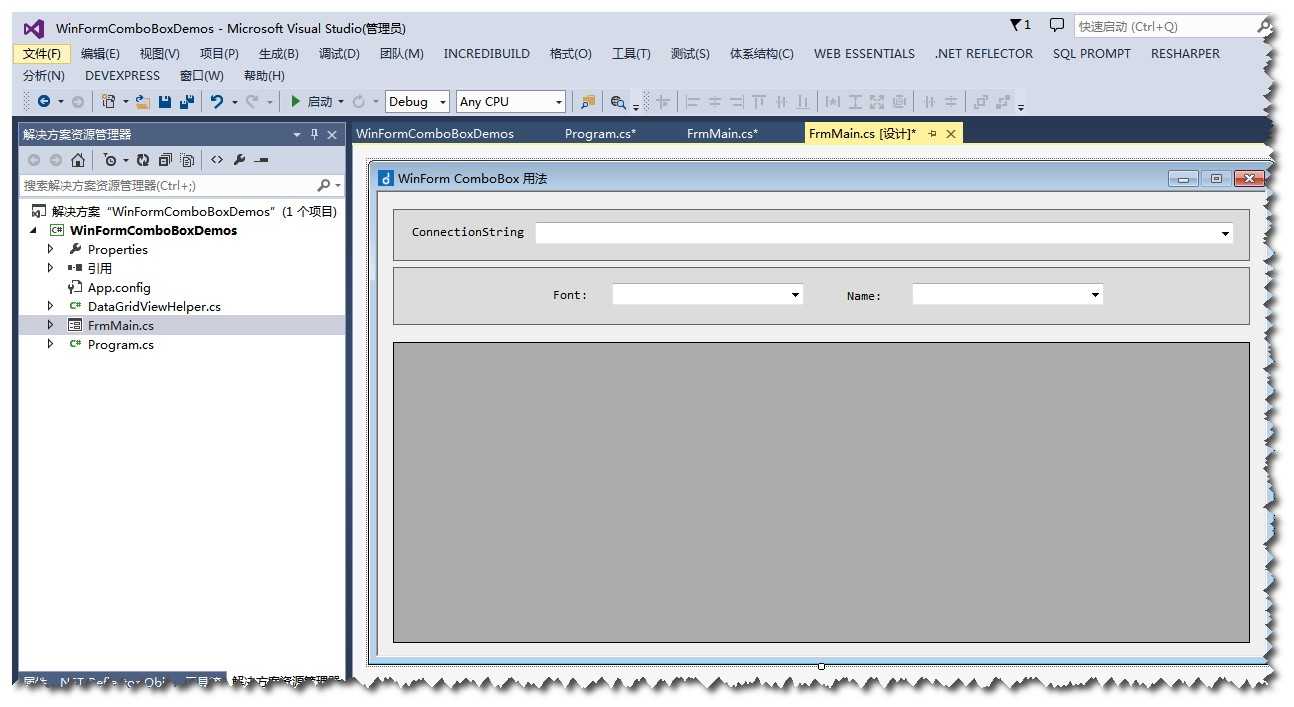Expand the 引用 references node
Screen dimensions: 1294x707
(51, 268)
